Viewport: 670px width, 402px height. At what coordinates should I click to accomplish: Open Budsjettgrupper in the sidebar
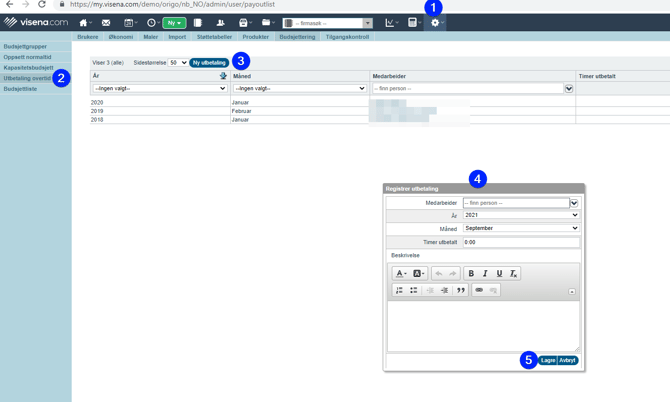25,47
